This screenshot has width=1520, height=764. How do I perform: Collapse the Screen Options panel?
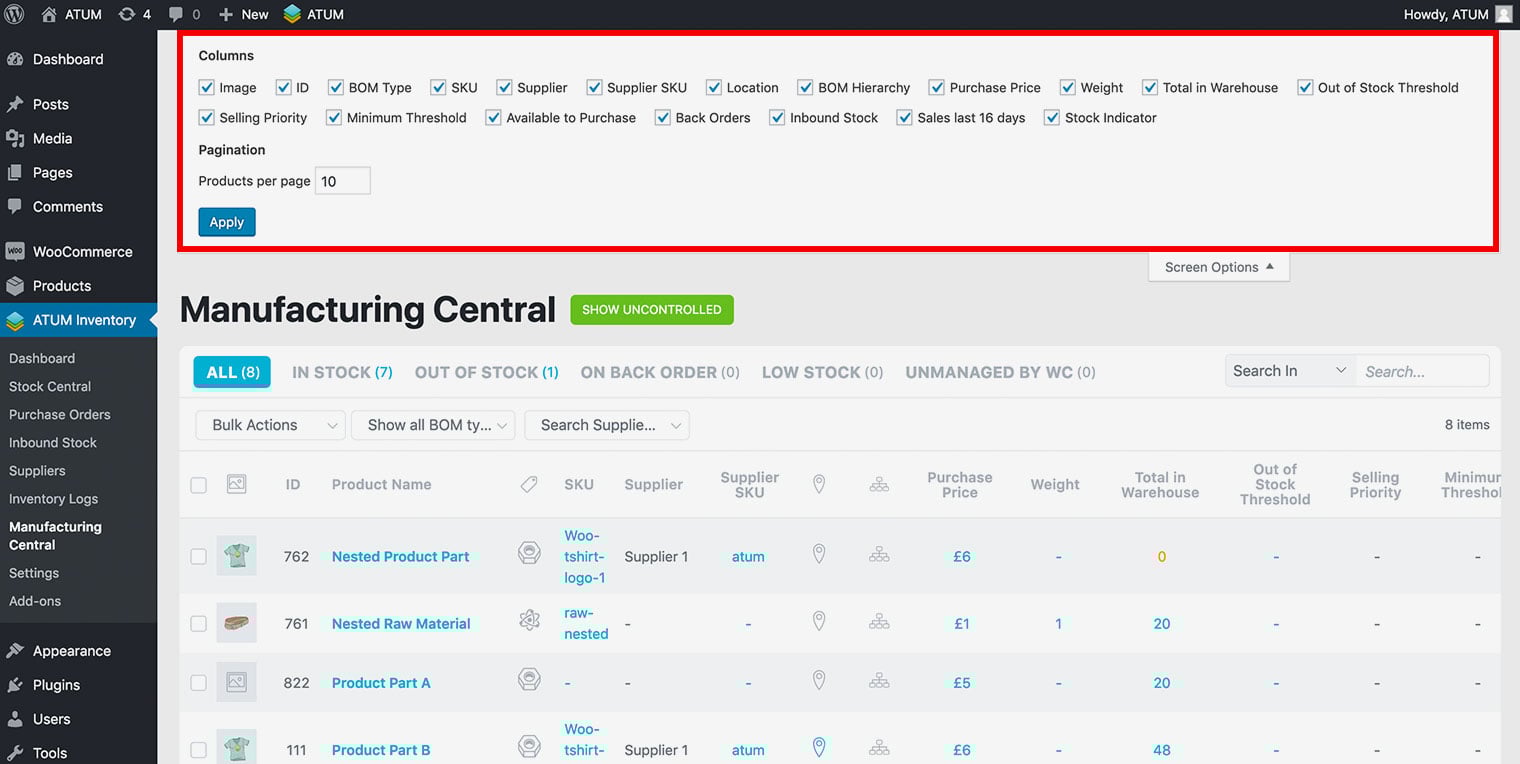(1218, 267)
